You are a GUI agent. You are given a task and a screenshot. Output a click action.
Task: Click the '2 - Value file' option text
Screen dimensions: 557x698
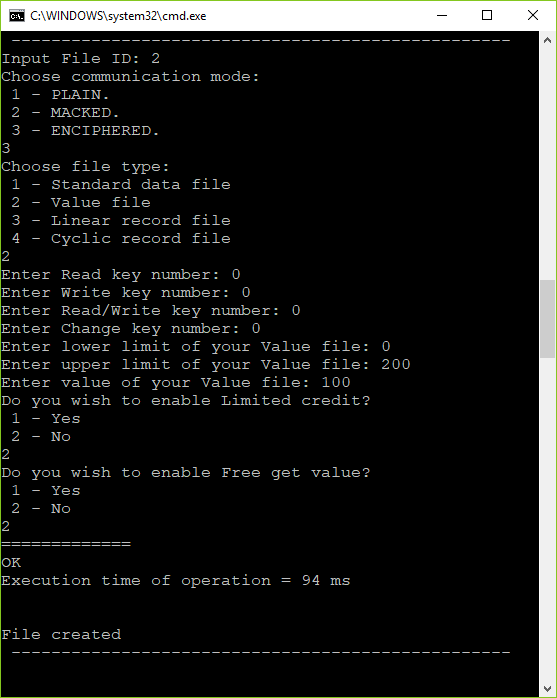tap(81, 203)
